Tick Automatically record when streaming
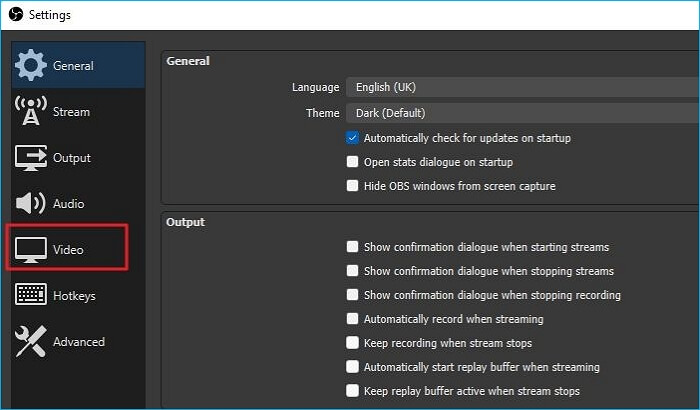This screenshot has width=700, height=410. pyautogui.click(x=352, y=318)
